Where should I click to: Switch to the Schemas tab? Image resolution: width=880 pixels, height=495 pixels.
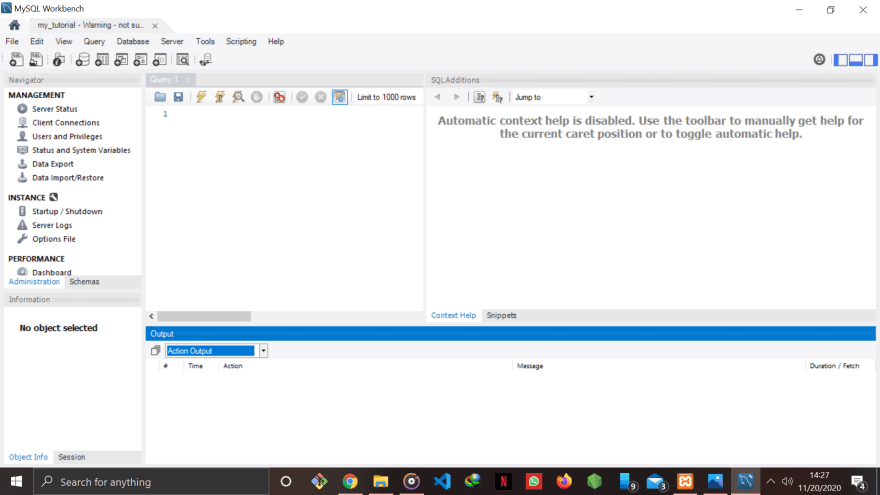click(x=84, y=282)
